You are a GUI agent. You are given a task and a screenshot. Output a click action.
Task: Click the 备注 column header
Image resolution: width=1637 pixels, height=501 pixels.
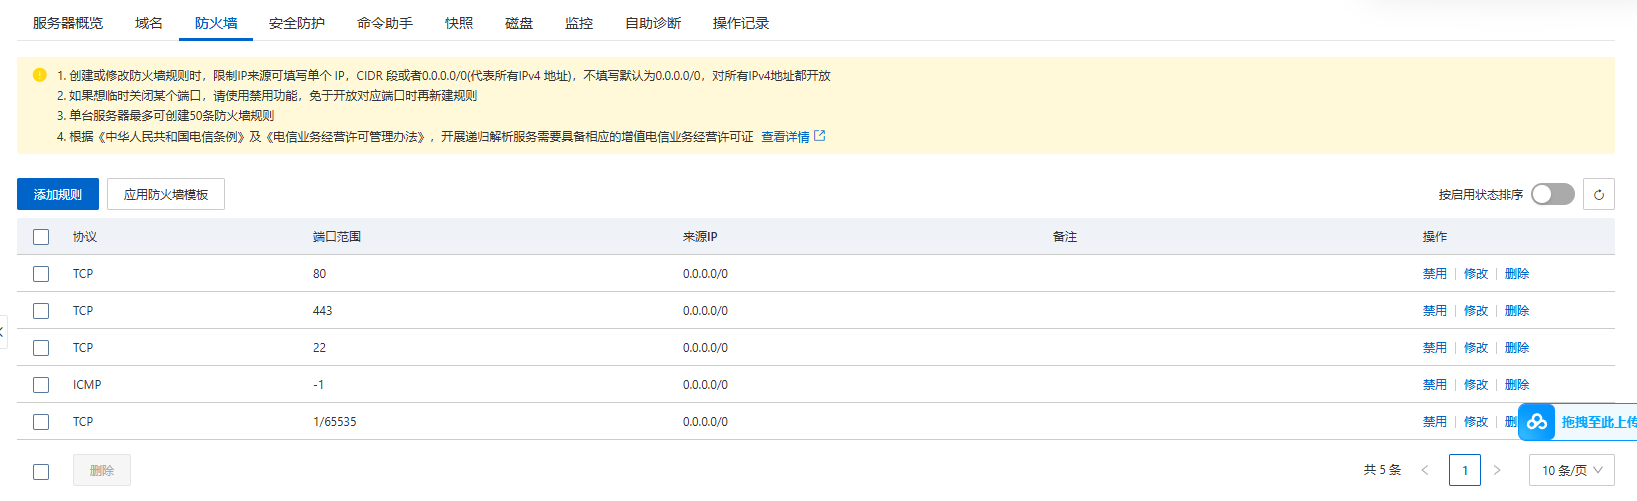click(1065, 237)
